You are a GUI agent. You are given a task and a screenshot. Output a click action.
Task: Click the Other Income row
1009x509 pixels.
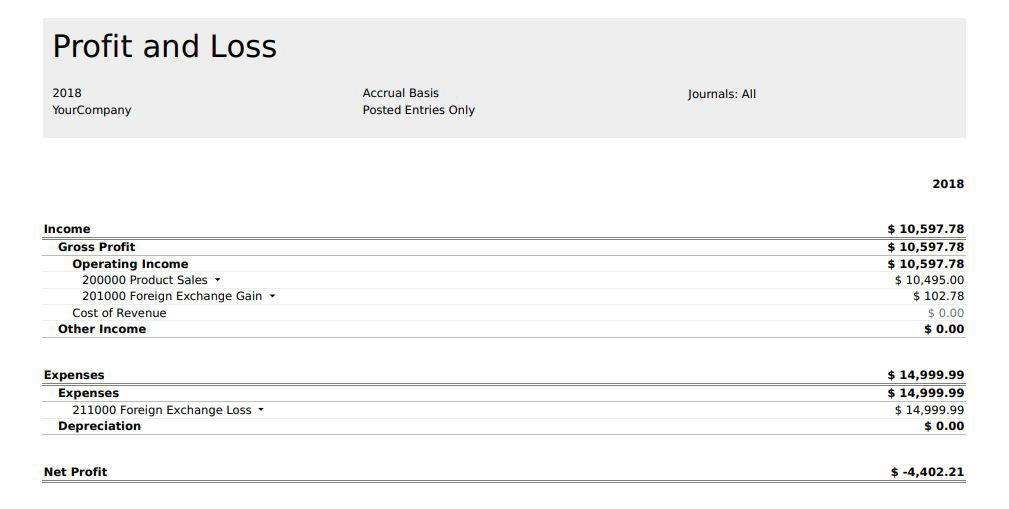click(504, 329)
